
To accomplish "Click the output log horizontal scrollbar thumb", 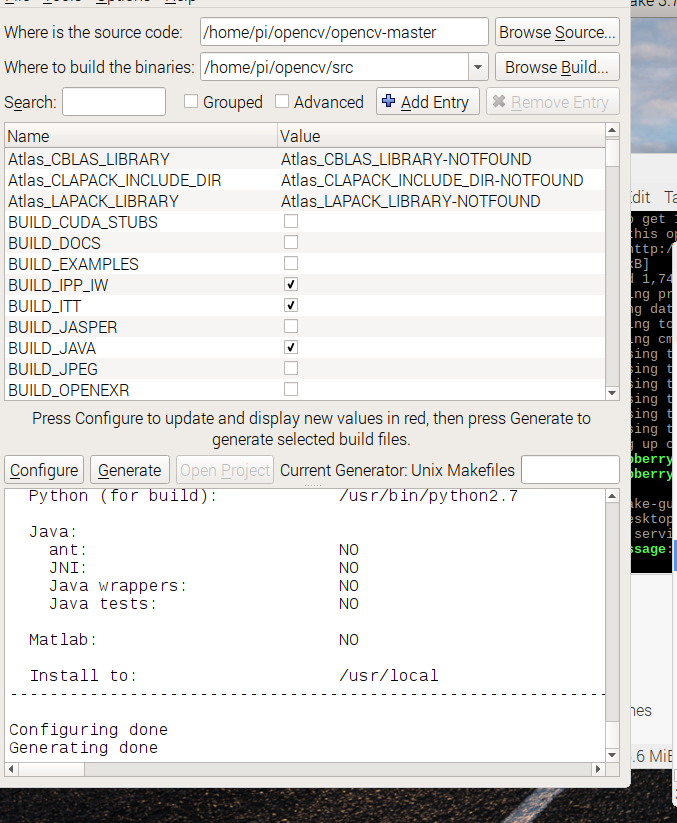I will tap(51, 769).
